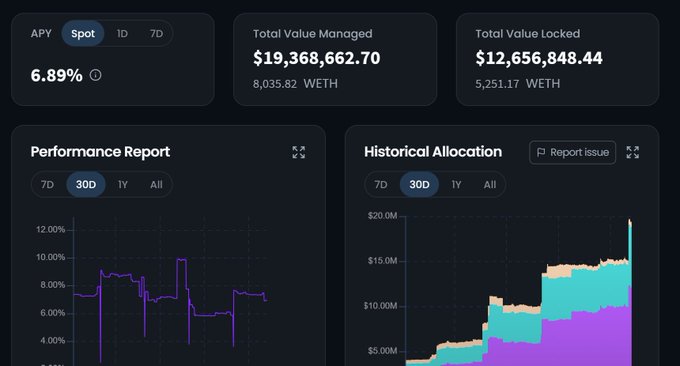680x366 pixels.
Task: Click the $15.0M axis label
Action: [382, 261]
